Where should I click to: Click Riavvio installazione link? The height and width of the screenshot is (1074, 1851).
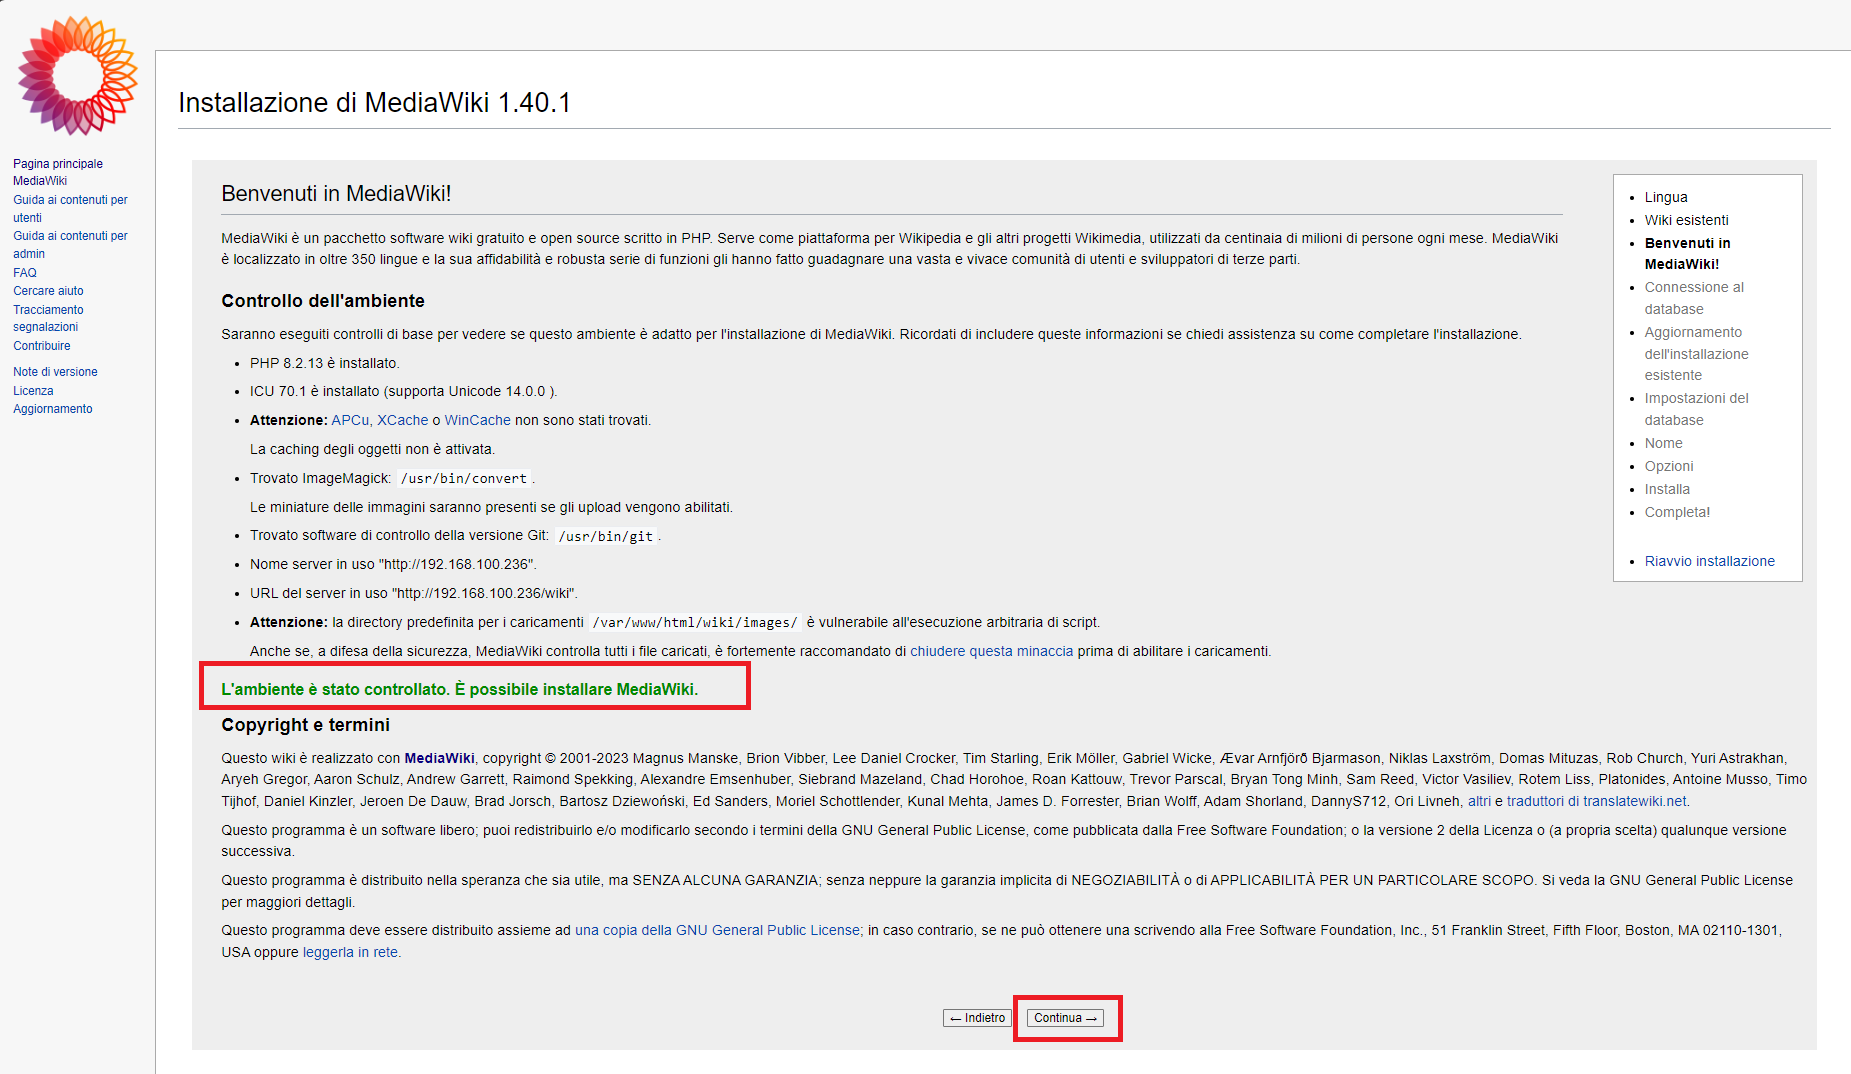pyautogui.click(x=1709, y=561)
